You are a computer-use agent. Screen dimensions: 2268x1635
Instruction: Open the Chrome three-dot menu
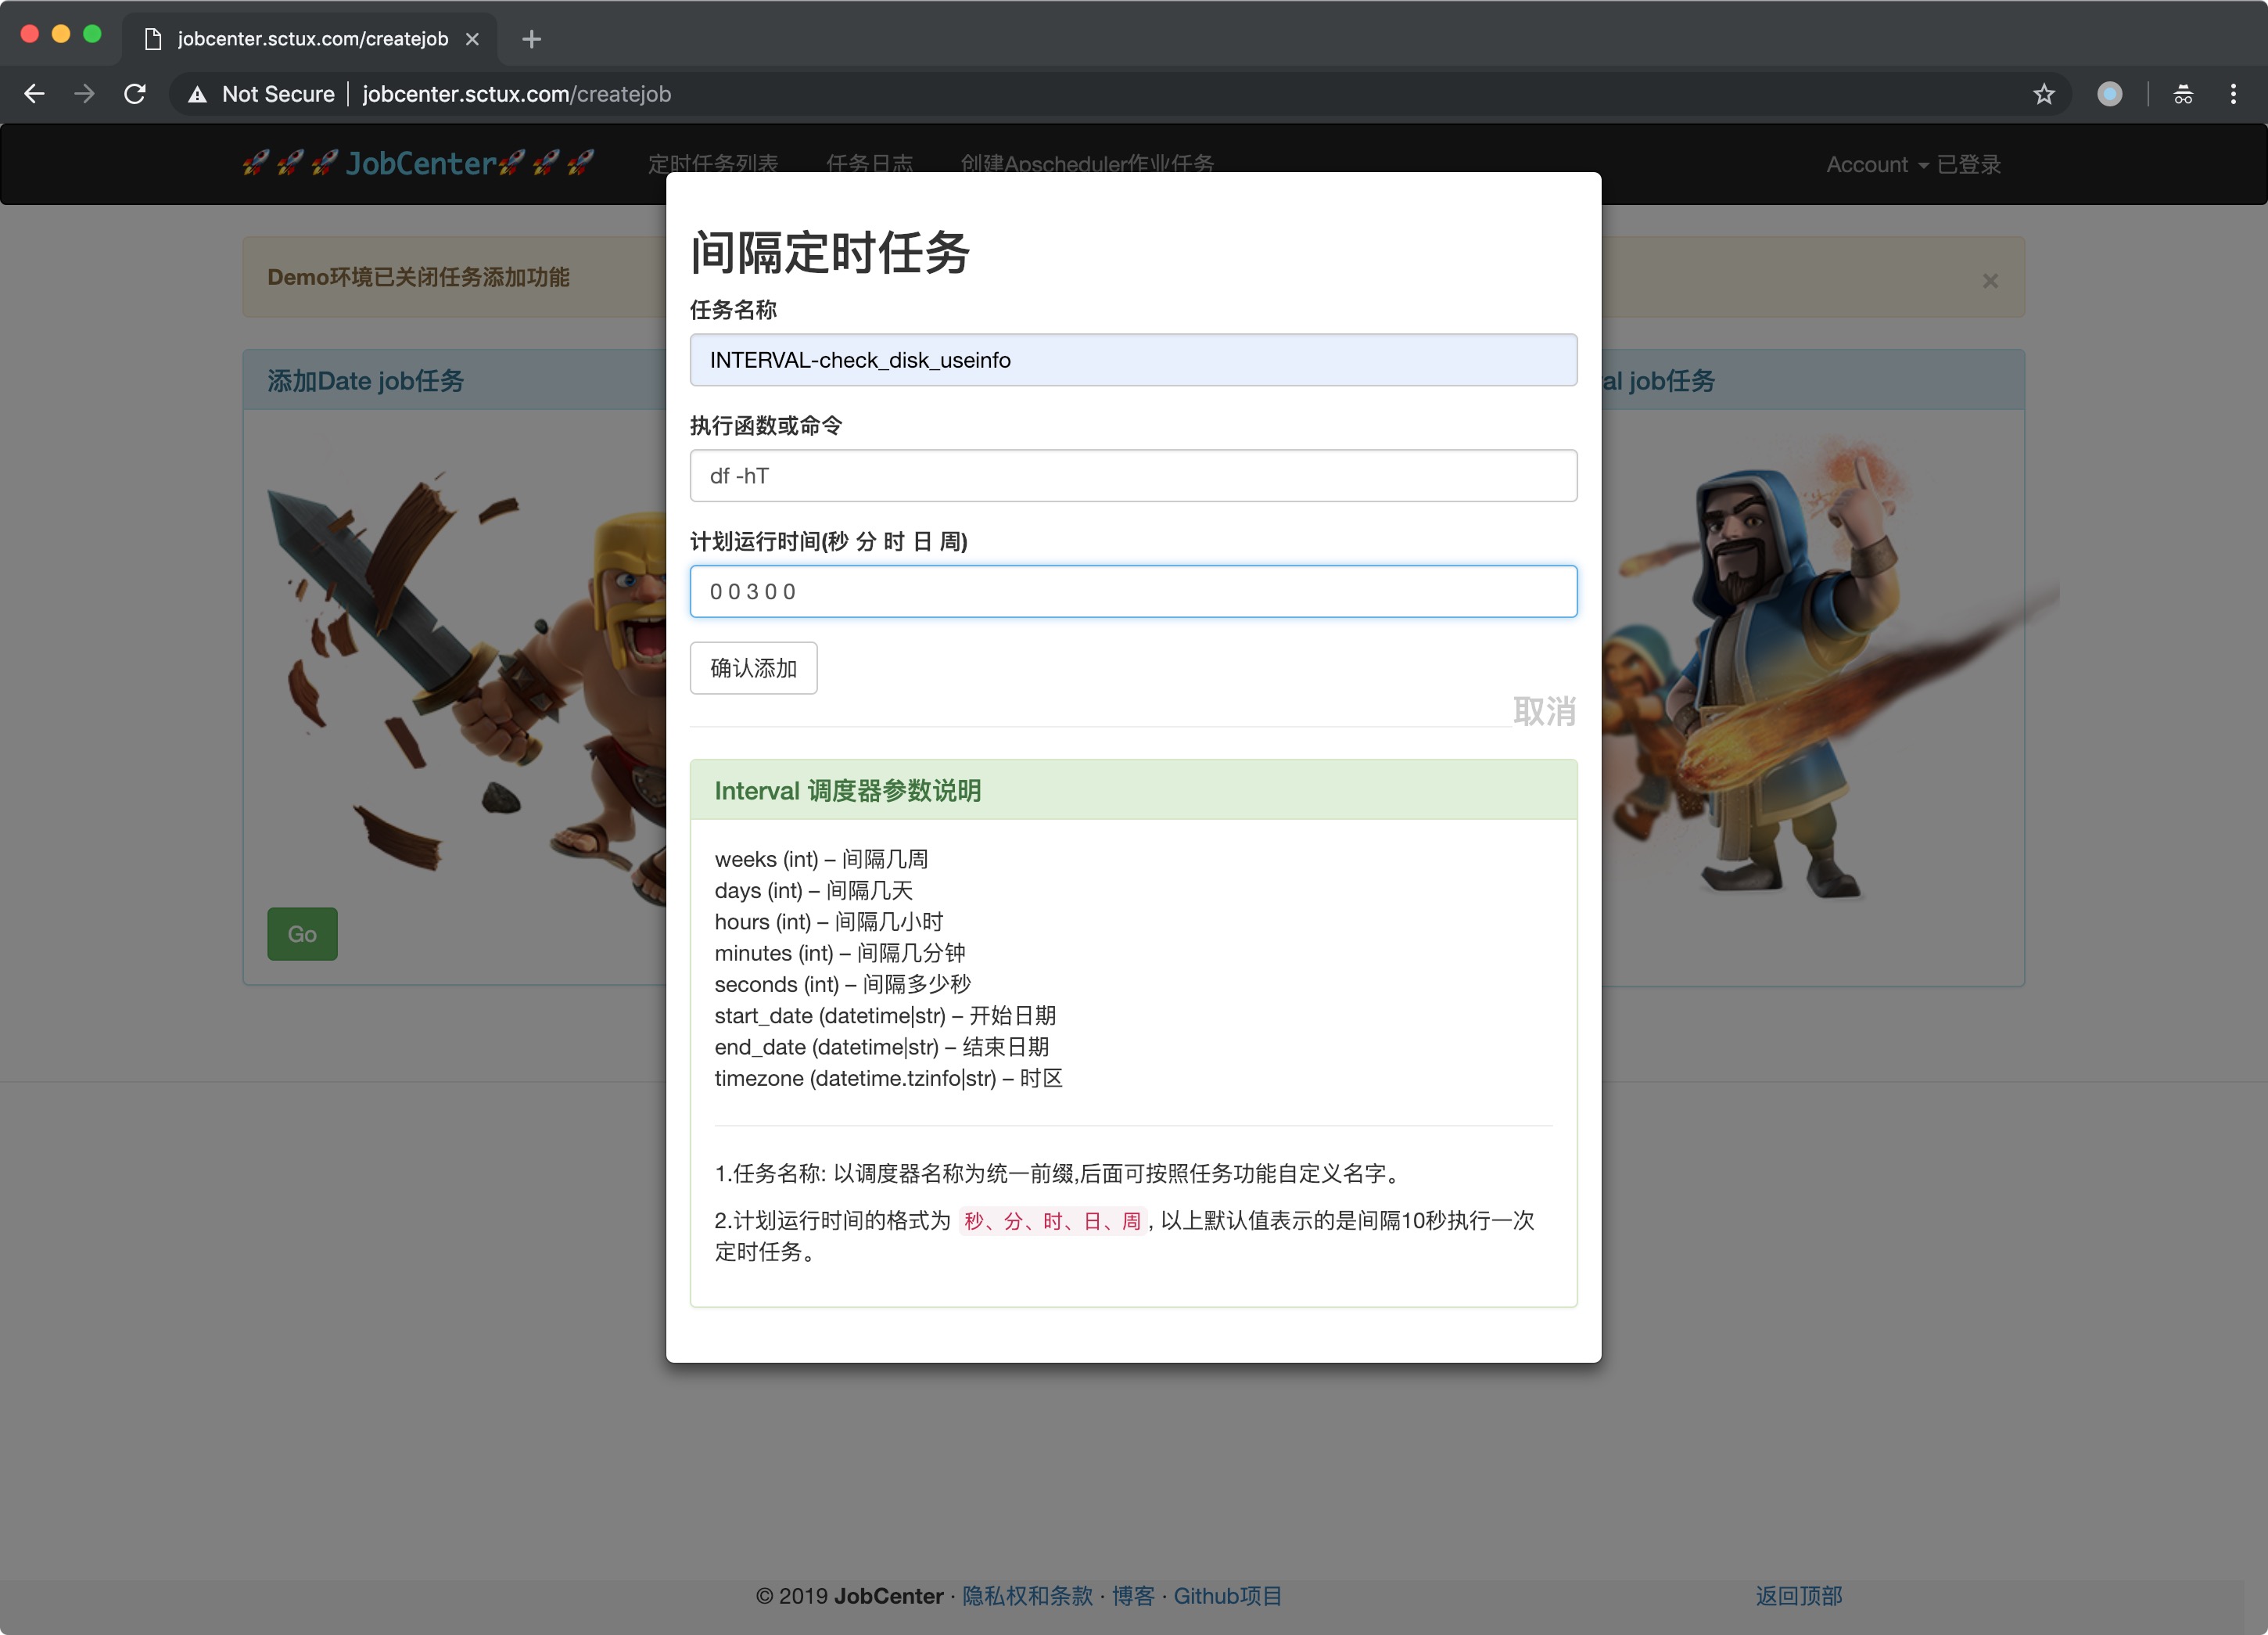(x=2233, y=94)
